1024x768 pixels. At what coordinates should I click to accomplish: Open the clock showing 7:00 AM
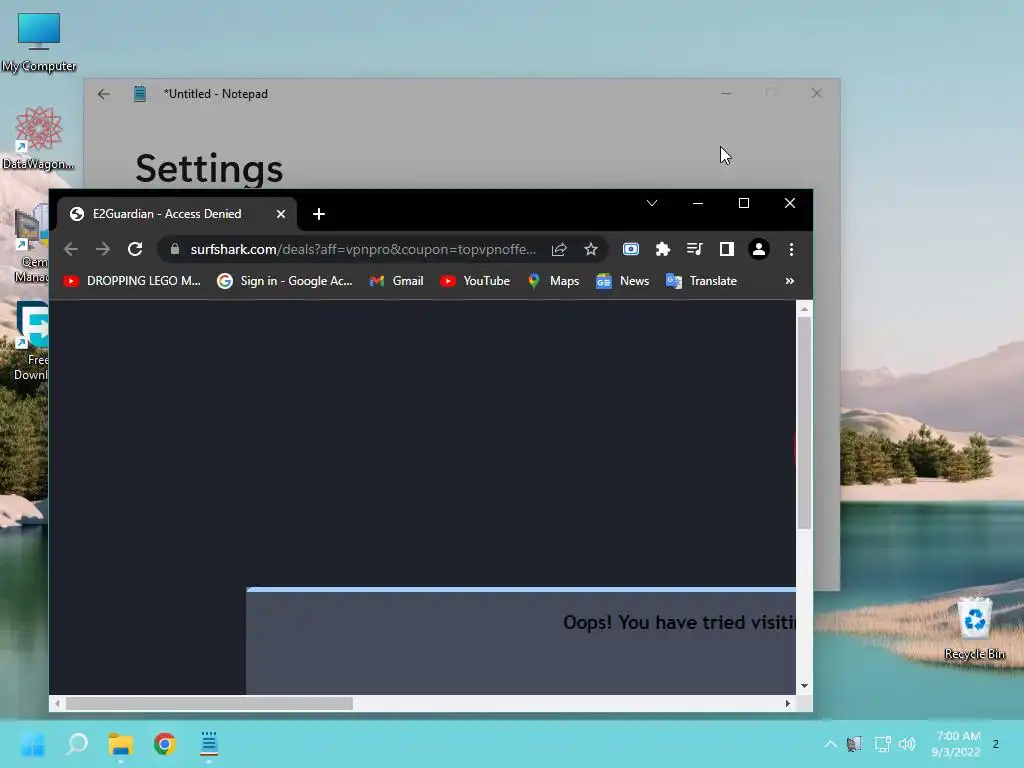[958, 744]
